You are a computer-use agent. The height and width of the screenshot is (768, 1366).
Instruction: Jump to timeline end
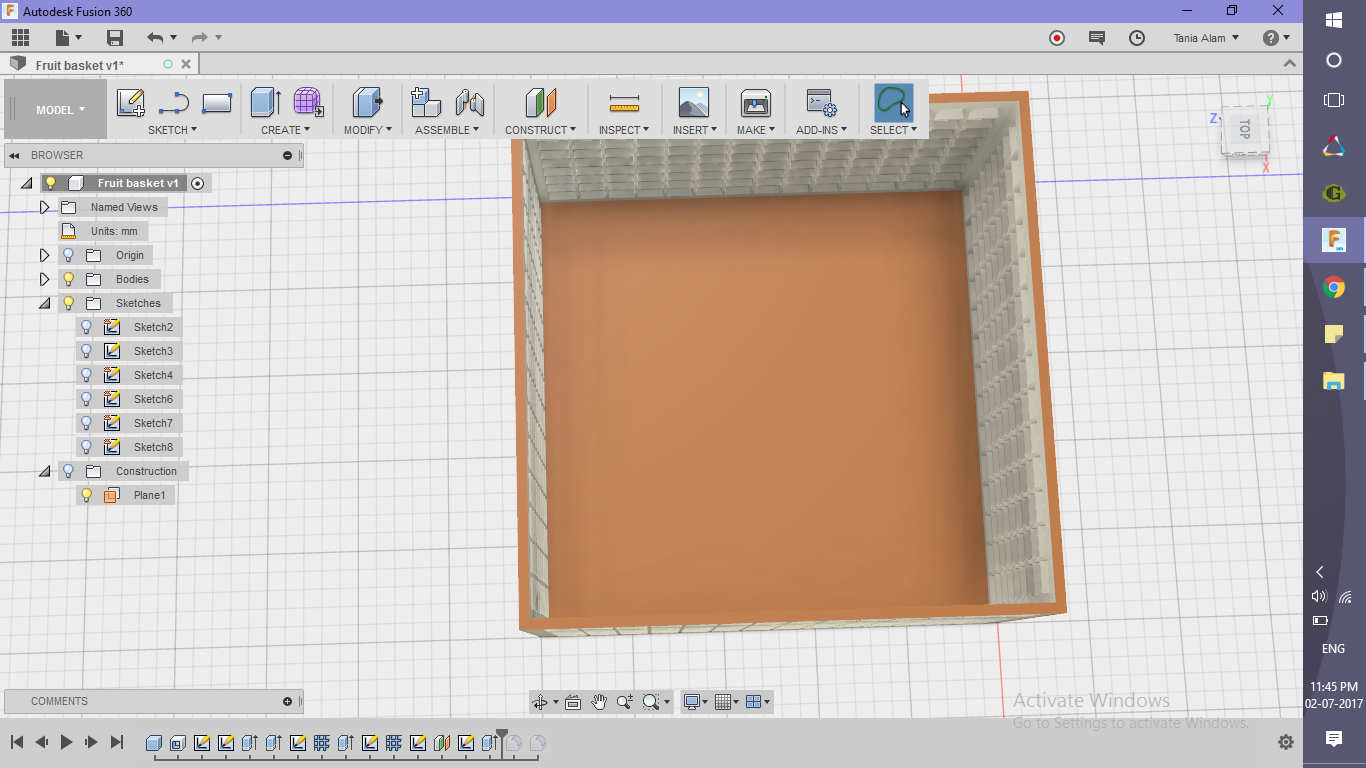click(117, 742)
